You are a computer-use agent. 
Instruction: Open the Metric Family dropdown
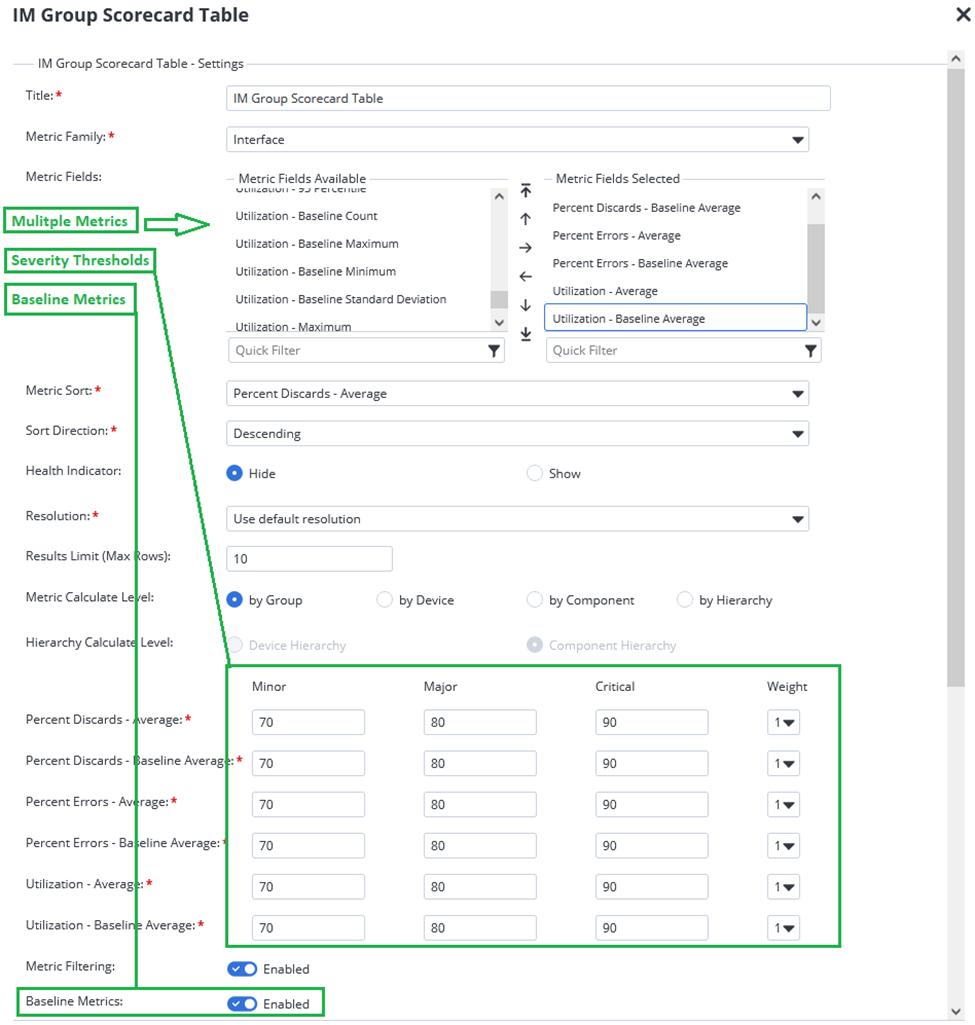(x=517, y=140)
